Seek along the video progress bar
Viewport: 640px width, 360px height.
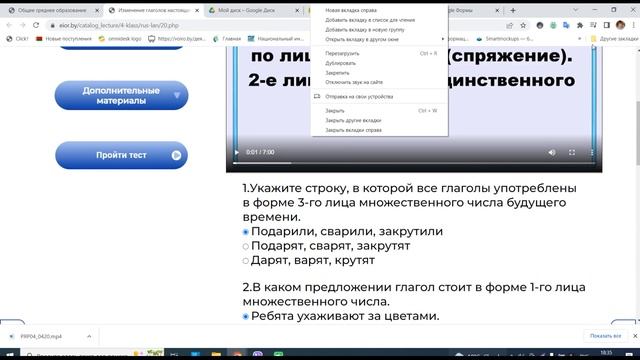coord(414,163)
